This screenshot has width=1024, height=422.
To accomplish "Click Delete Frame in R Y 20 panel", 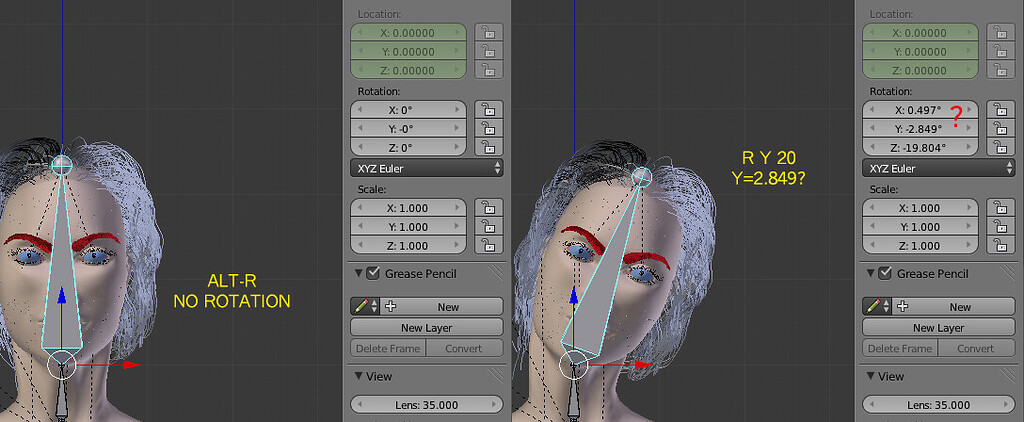I will pyautogui.click(x=901, y=348).
